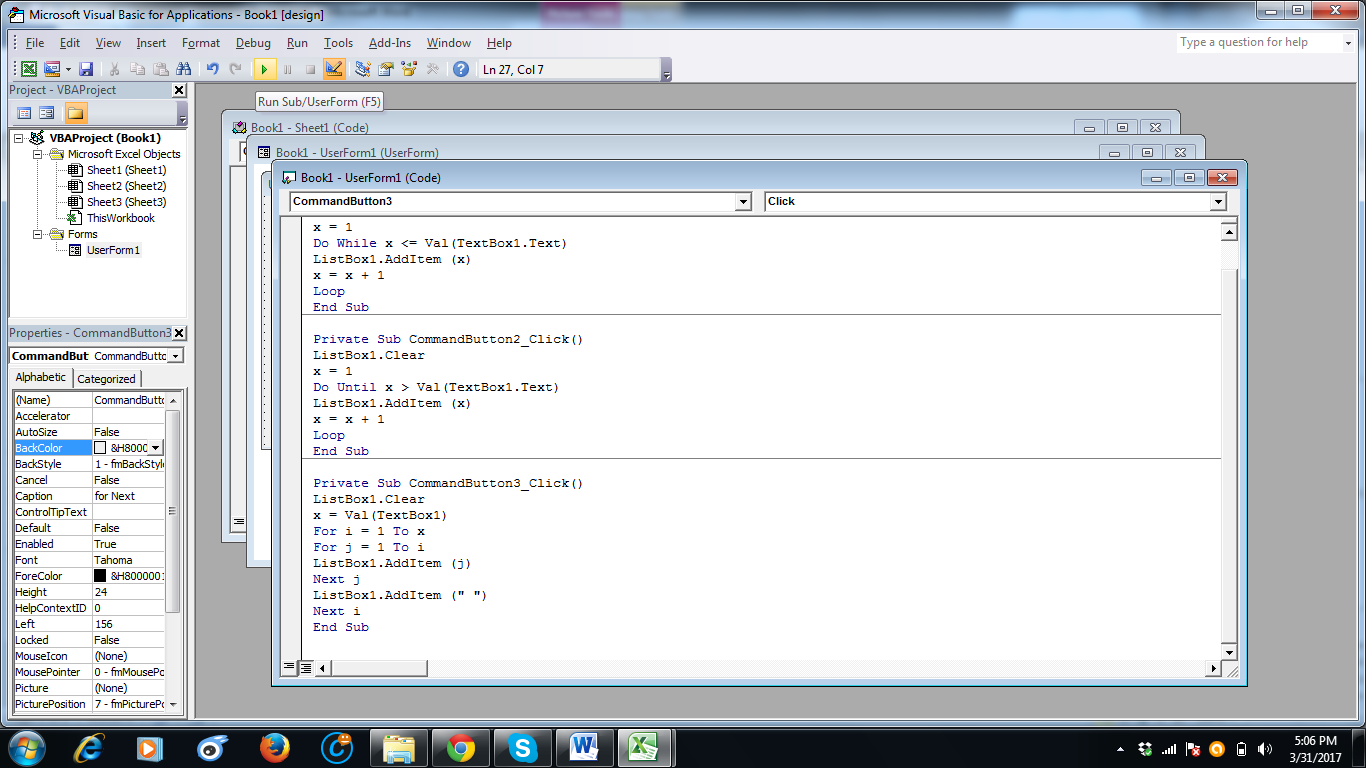Show the Toolbox with the hammer-wrench icon
Image resolution: width=1366 pixels, height=768 pixels.
pyautogui.click(x=432, y=69)
